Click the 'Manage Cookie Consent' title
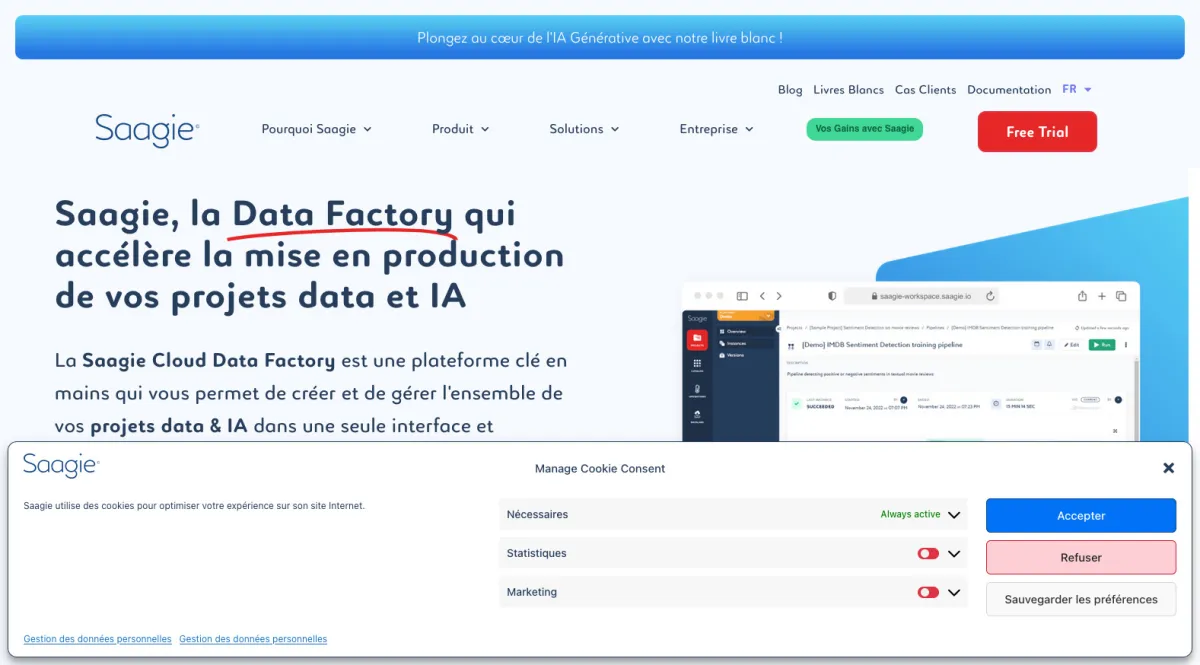The height and width of the screenshot is (665, 1200). pos(600,468)
